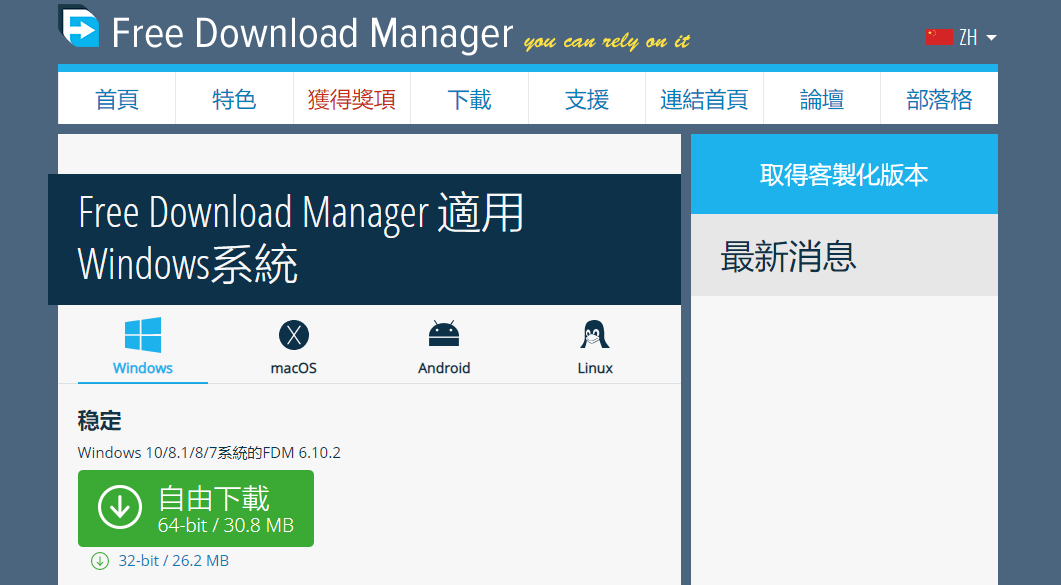Click the 32-bit / 26.2 MB download link
Viewport: 1061px width, 585px height.
tap(174, 561)
